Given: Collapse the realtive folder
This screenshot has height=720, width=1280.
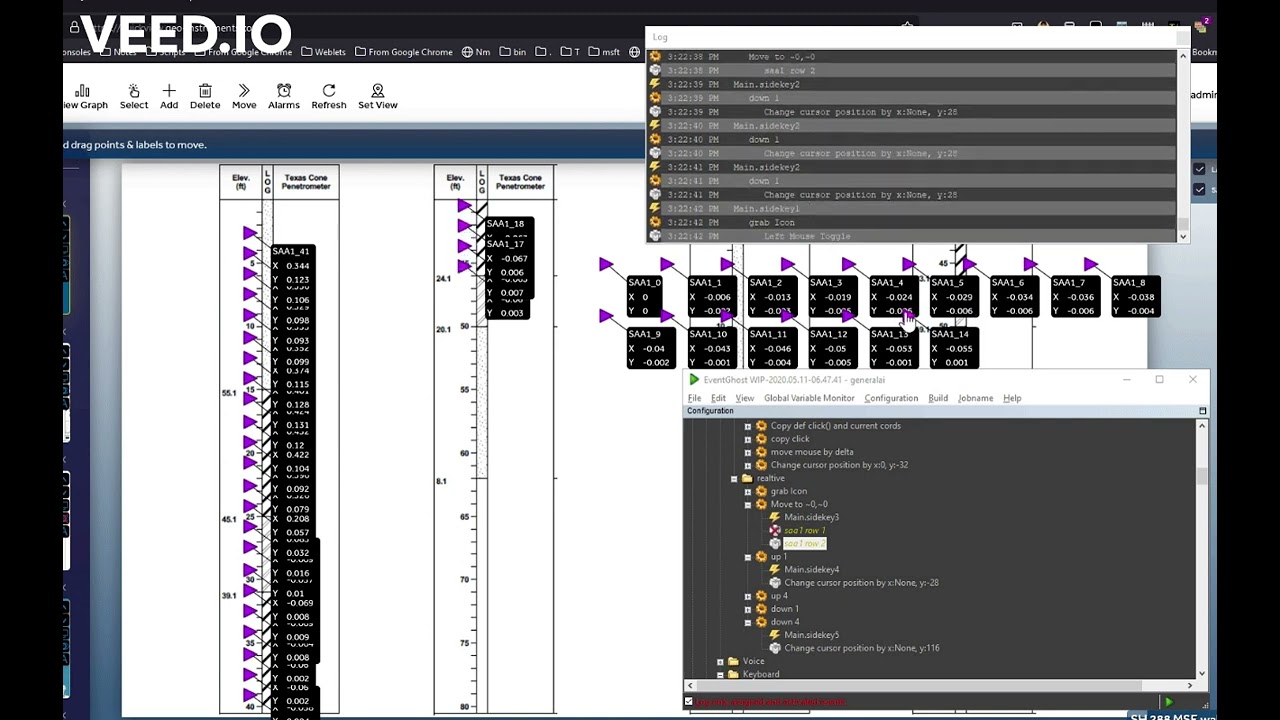Looking at the screenshot, I should 734,478.
